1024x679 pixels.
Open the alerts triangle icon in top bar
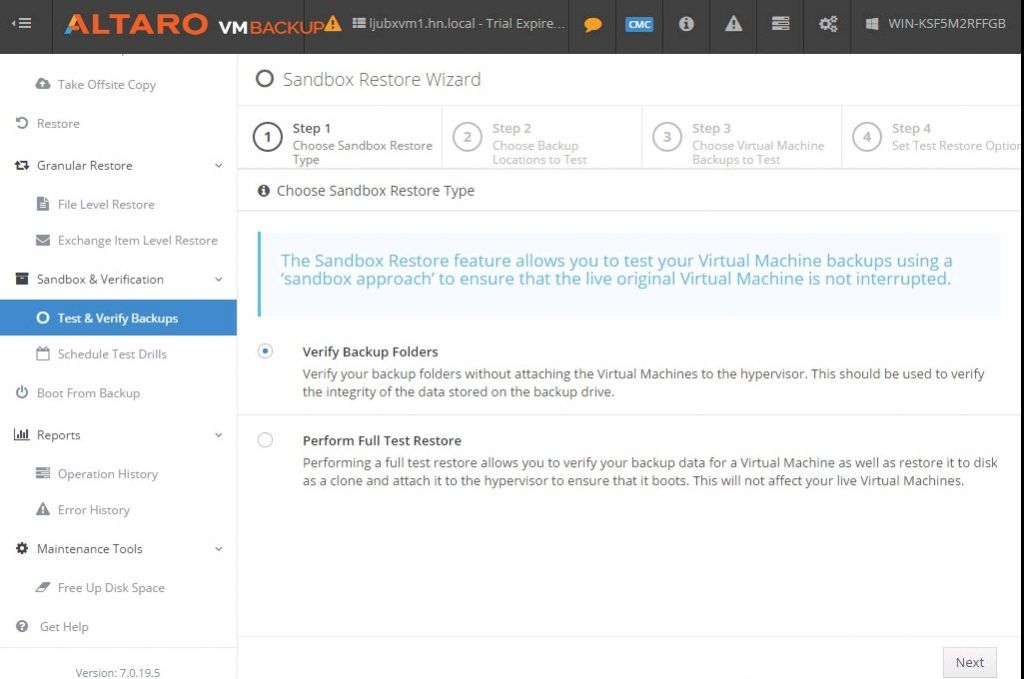(733, 24)
